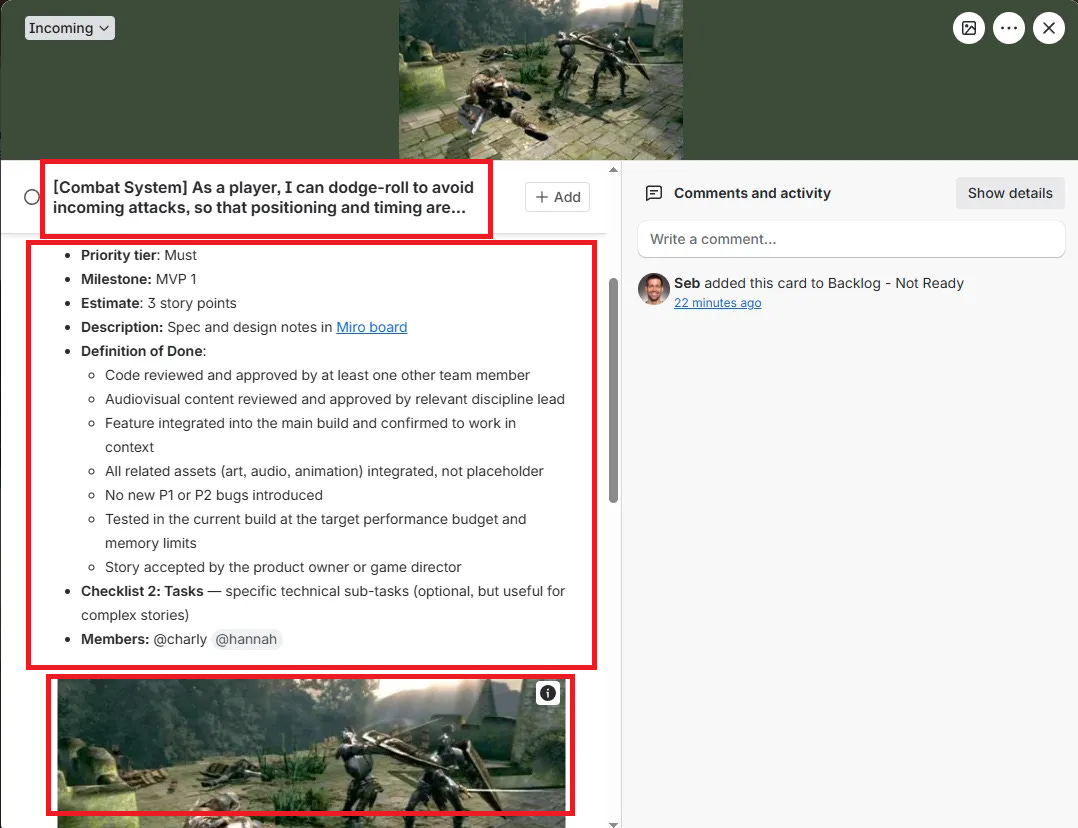Click the Comments and activity speech-bubble icon
Screen dimensions: 1078x828
click(x=654, y=193)
